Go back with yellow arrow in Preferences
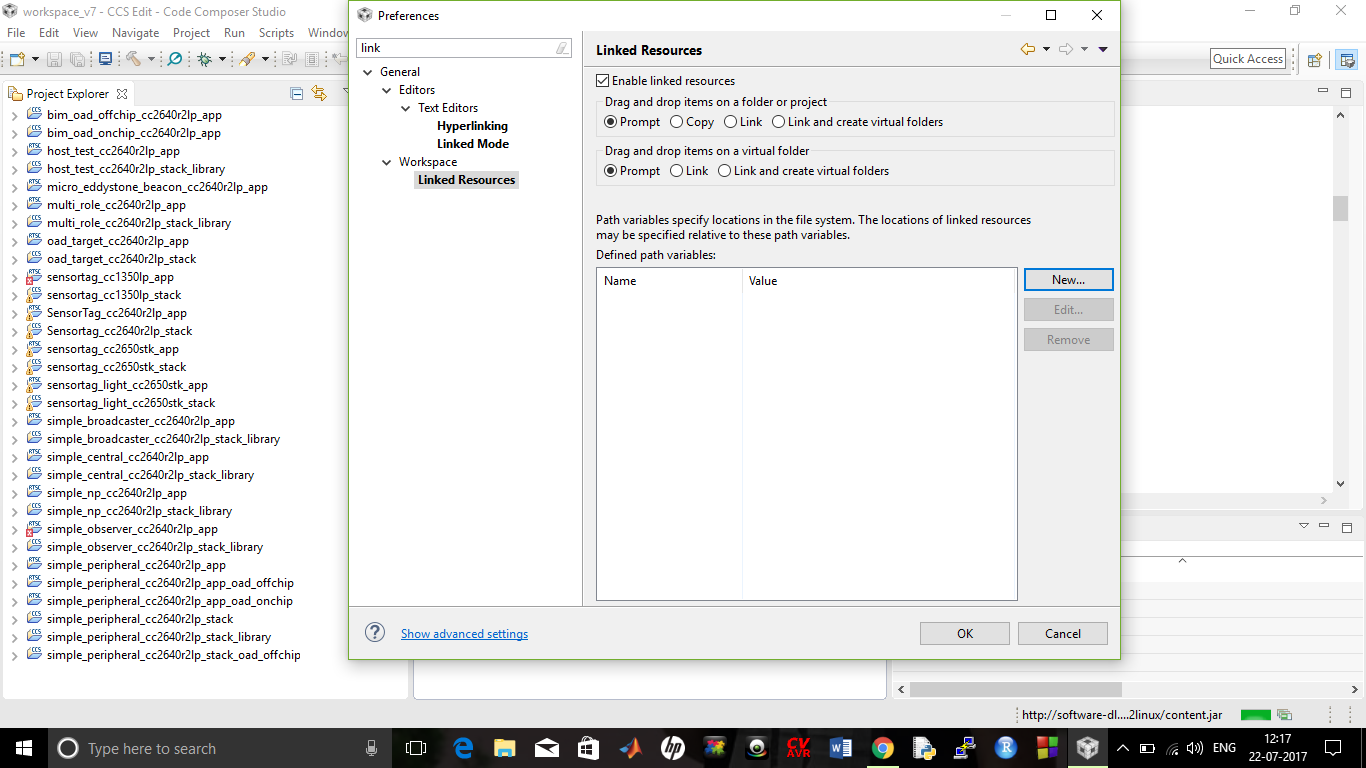Viewport: 1366px width, 768px height. (1028, 49)
